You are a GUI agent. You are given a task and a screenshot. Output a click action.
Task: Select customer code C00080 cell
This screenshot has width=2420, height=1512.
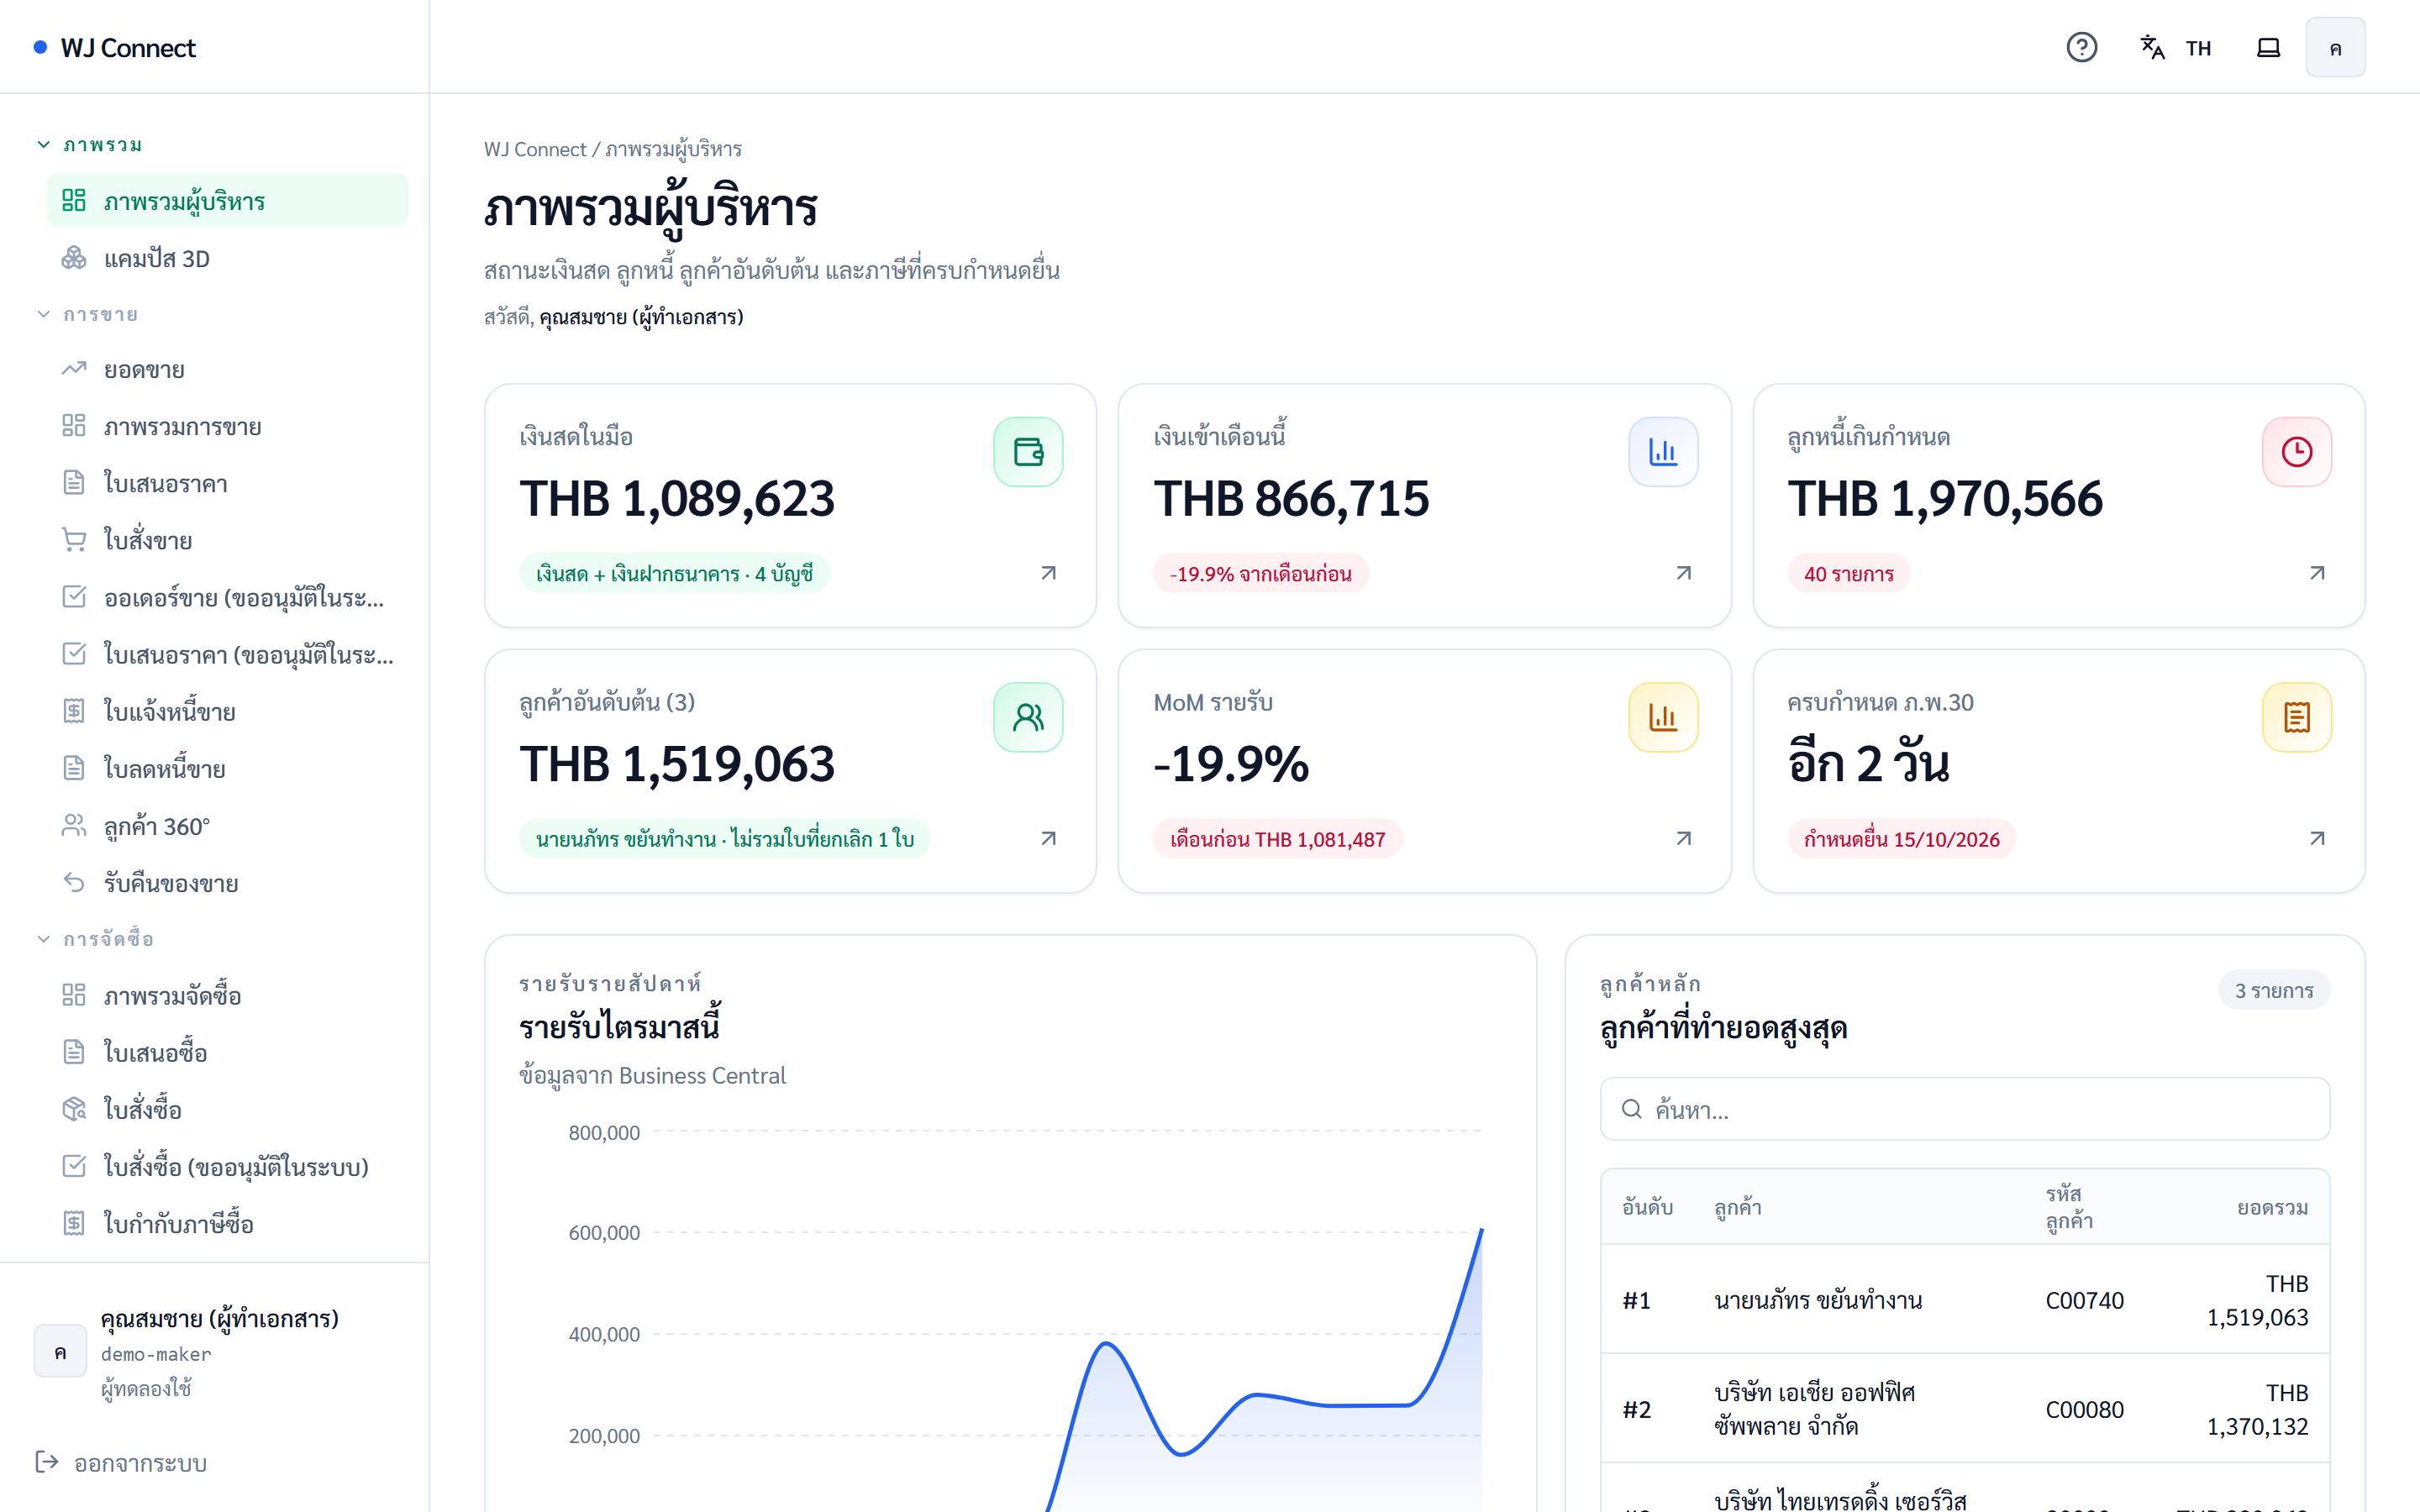point(2084,1409)
